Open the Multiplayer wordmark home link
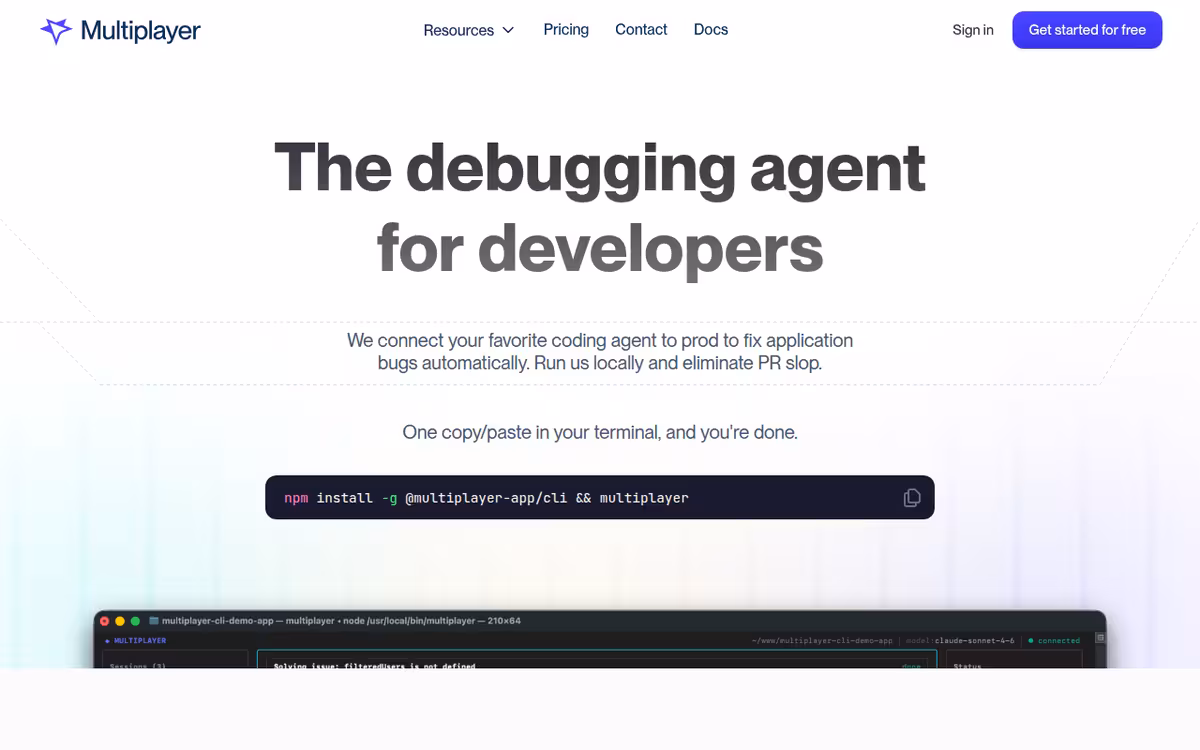The image size is (1200, 750). (x=140, y=31)
